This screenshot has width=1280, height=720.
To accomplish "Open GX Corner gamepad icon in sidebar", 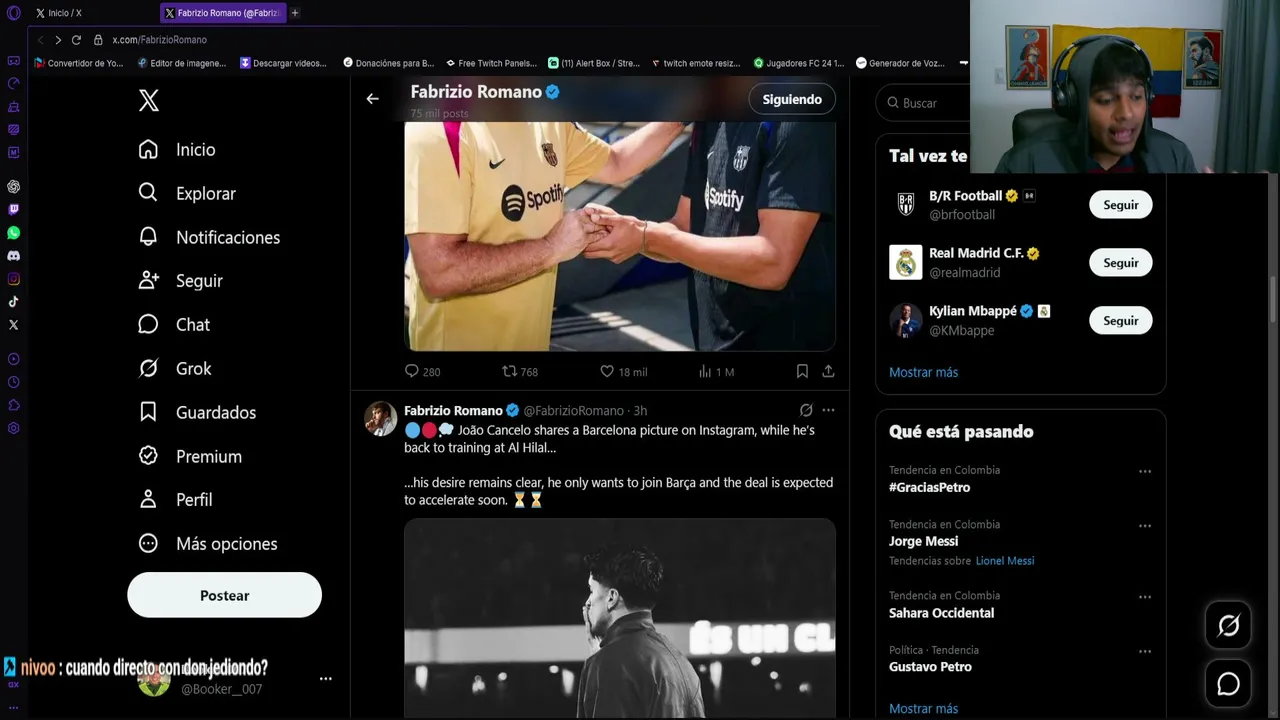I will (x=13, y=60).
